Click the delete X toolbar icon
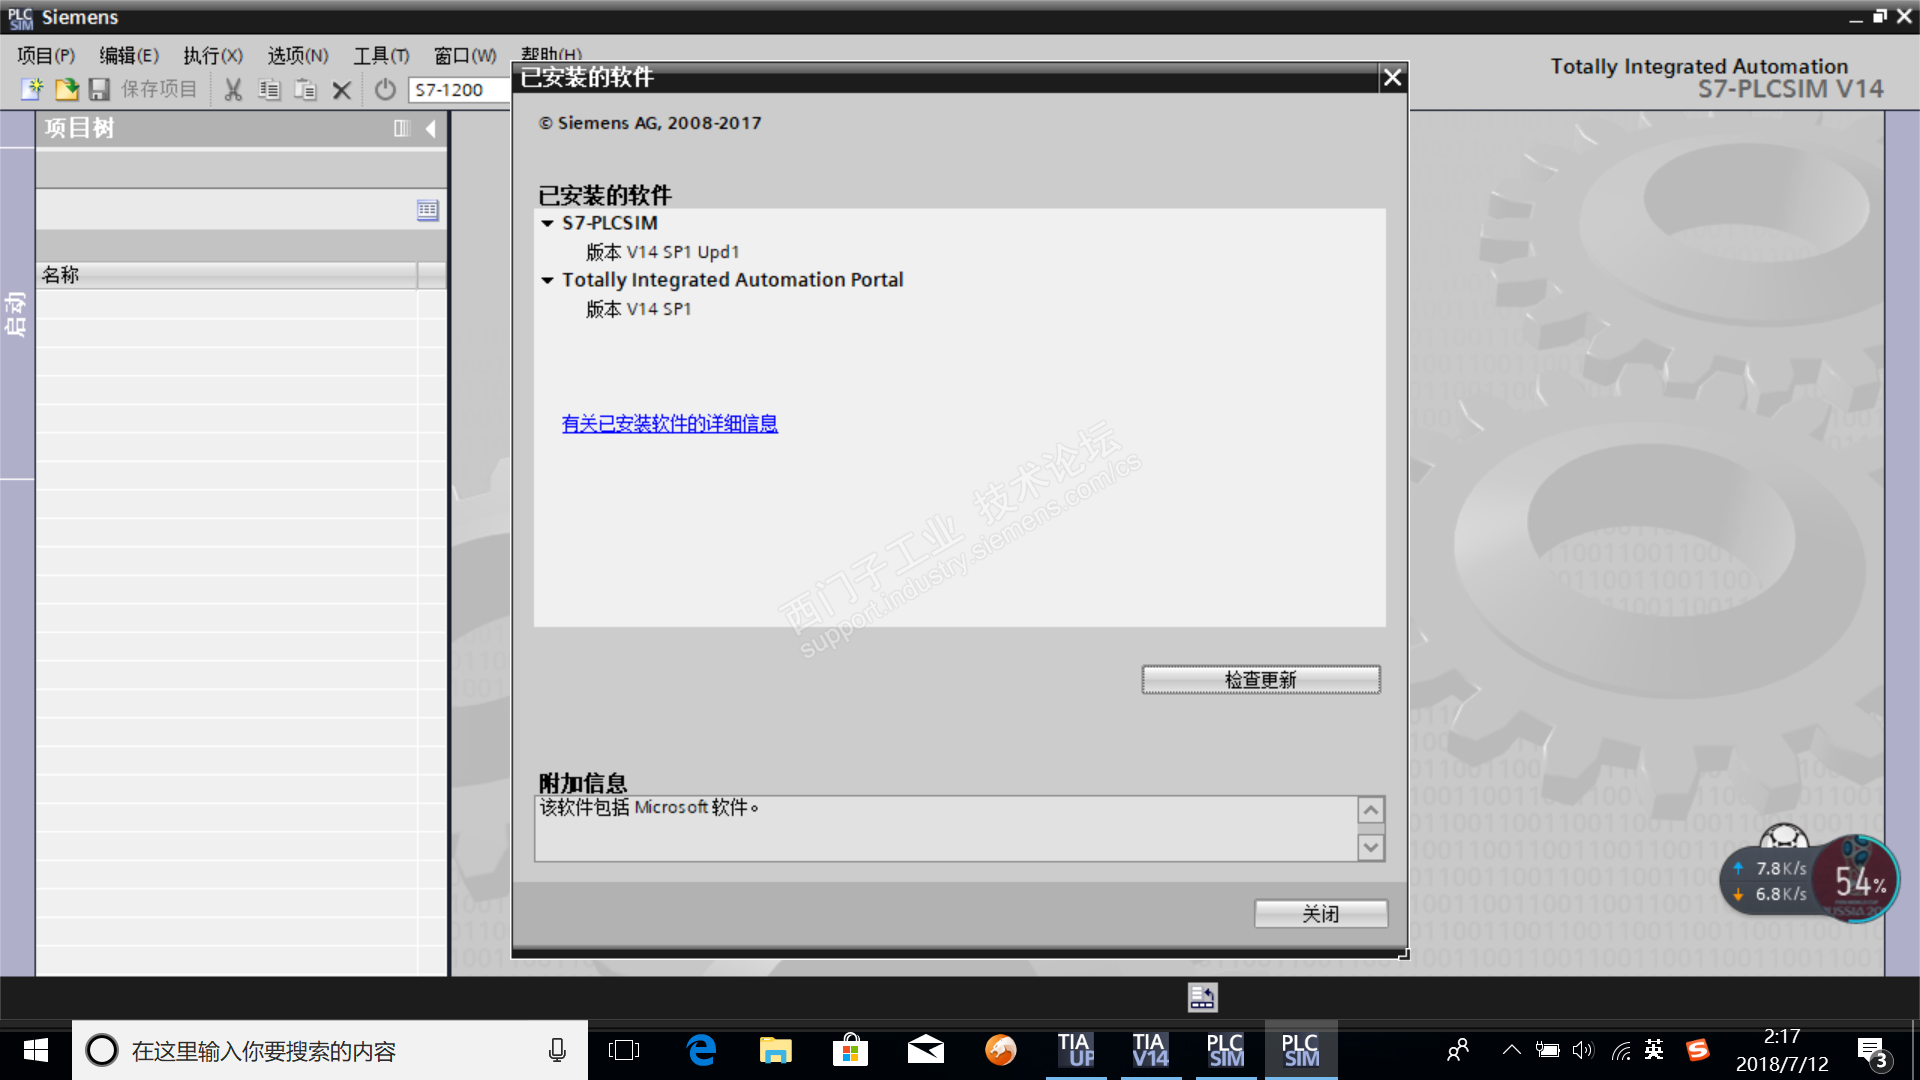Screen dimensions: 1920x1080 coord(341,89)
